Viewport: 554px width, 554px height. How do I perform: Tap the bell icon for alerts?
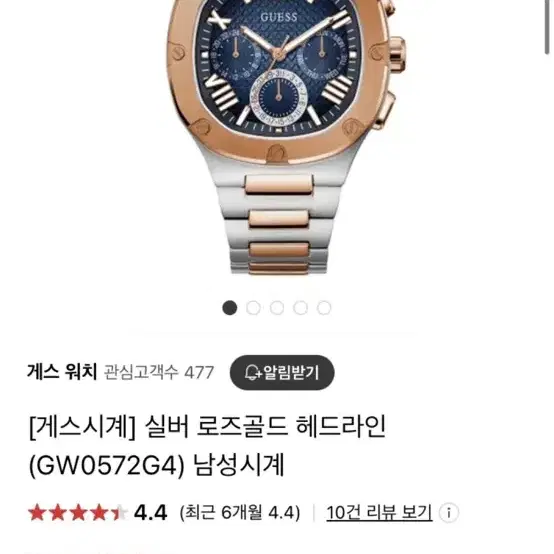coord(253,373)
